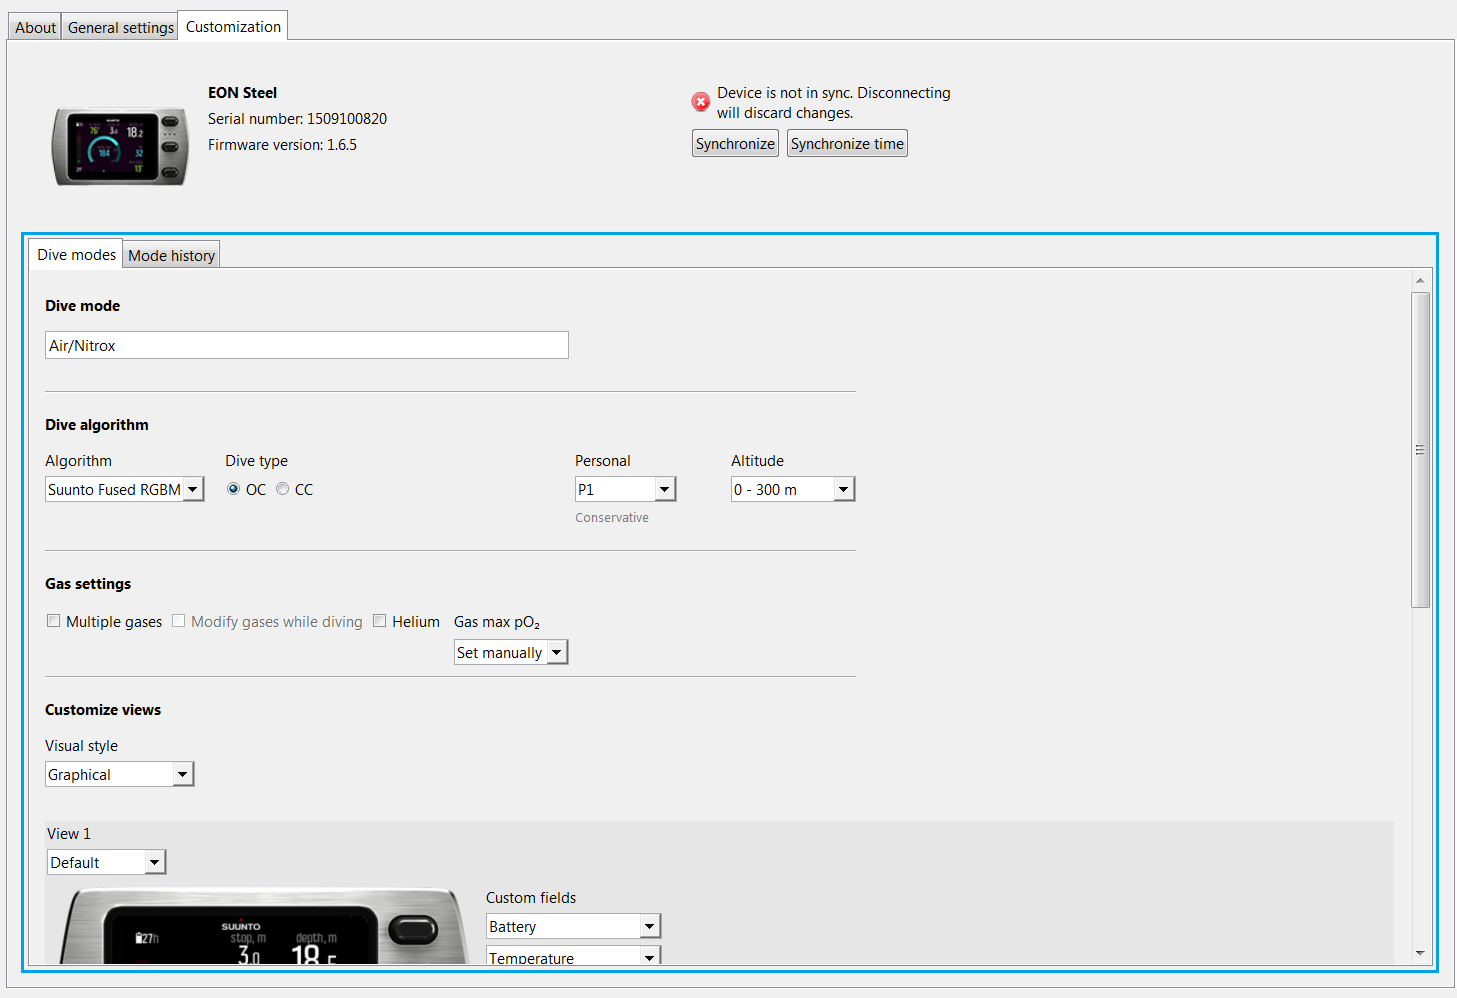Screen dimensions: 1457x998
Task: Click the View 1 device preview image
Action: point(265,926)
